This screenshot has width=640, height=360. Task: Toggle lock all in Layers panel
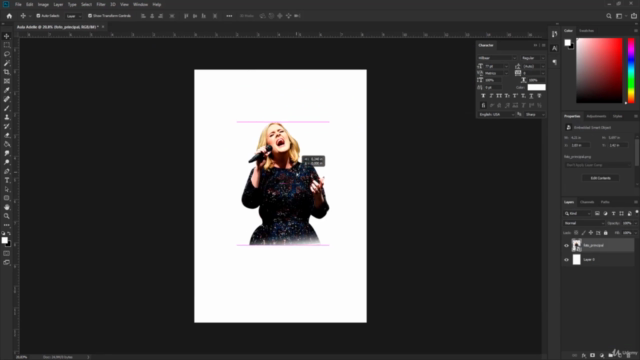[x=606, y=233]
